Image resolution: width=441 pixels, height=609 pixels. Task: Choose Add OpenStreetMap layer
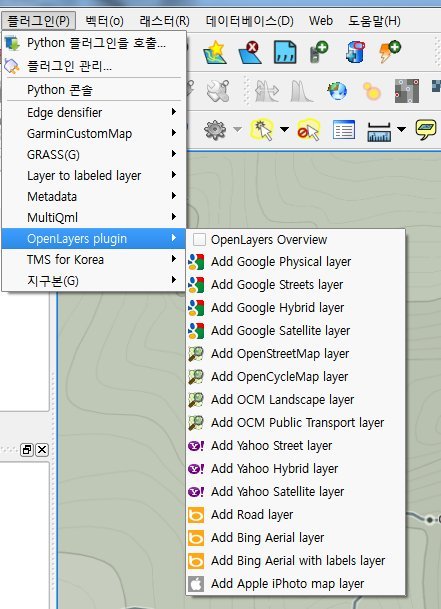coord(296,353)
